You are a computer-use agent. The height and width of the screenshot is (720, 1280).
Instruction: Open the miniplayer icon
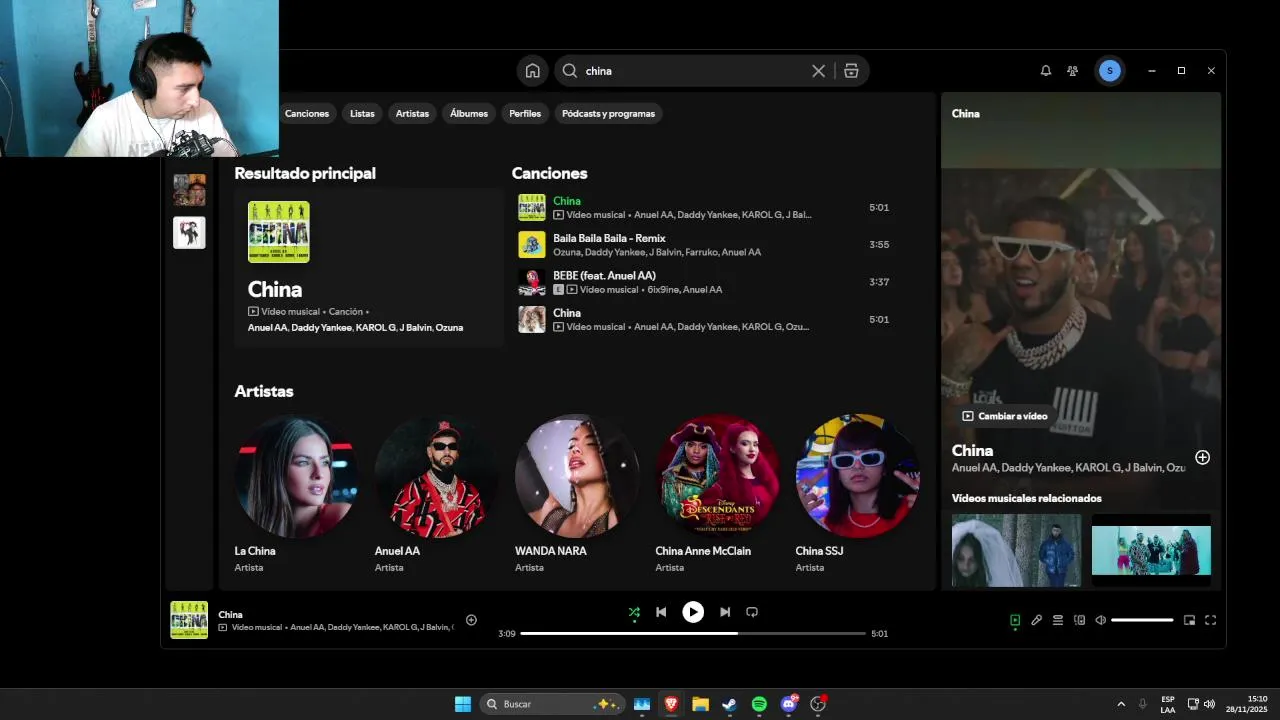tap(1189, 620)
